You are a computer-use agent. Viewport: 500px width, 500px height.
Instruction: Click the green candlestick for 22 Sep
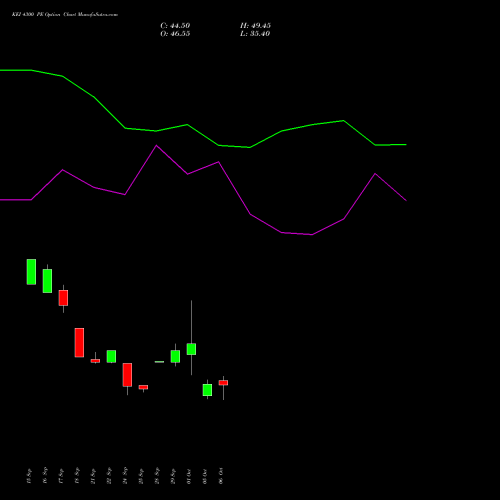pos(111,356)
